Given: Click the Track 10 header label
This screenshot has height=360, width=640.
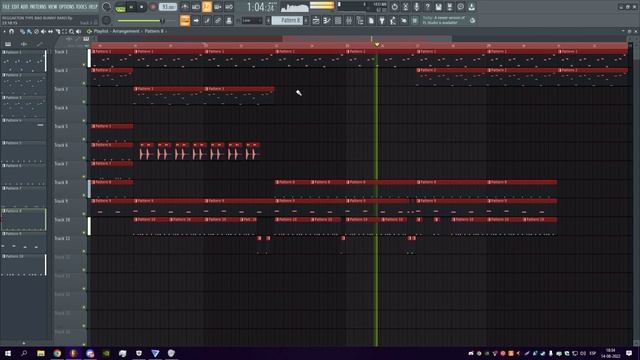Looking at the screenshot, I should 62,220.
